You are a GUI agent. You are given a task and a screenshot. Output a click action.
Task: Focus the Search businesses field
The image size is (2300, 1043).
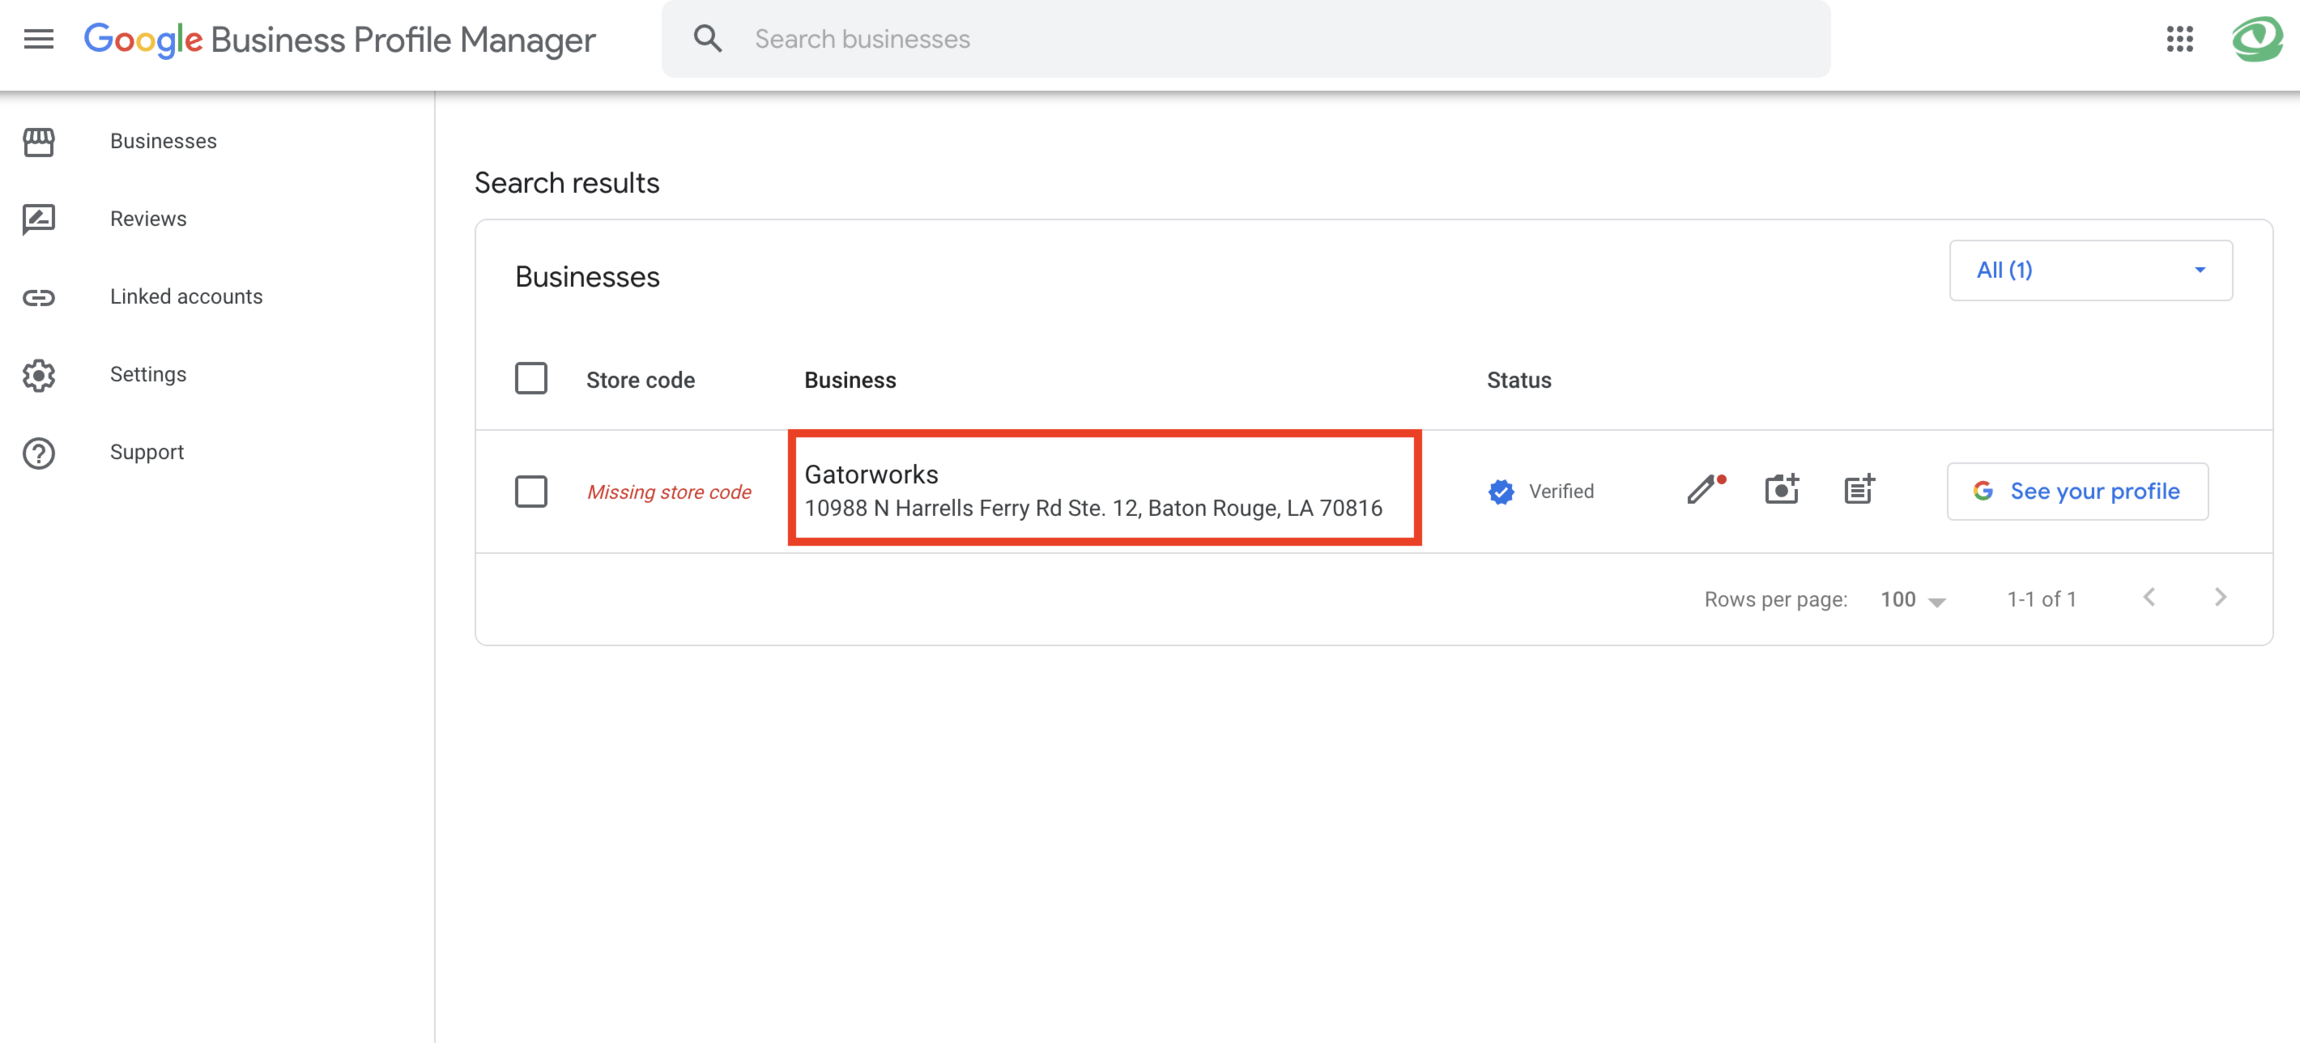coord(1246,39)
